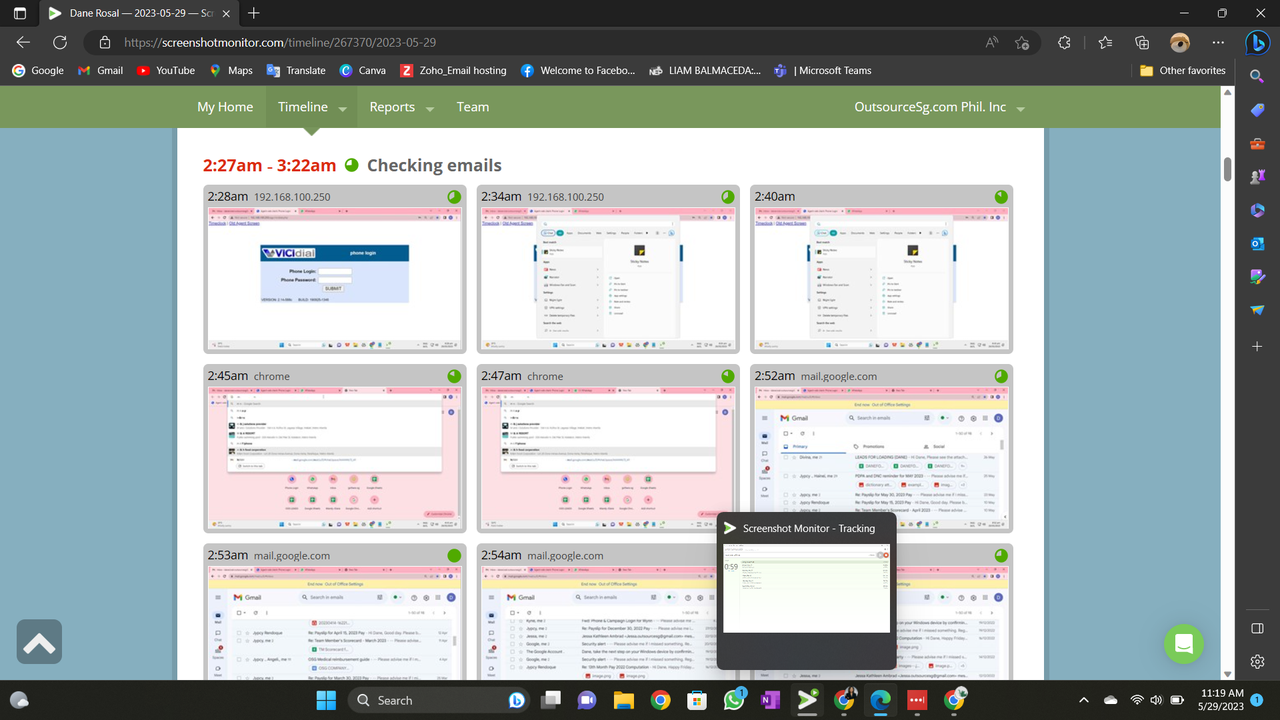This screenshot has height=720, width=1280.
Task: Open the browser Extensions menu
Action: point(1064,43)
